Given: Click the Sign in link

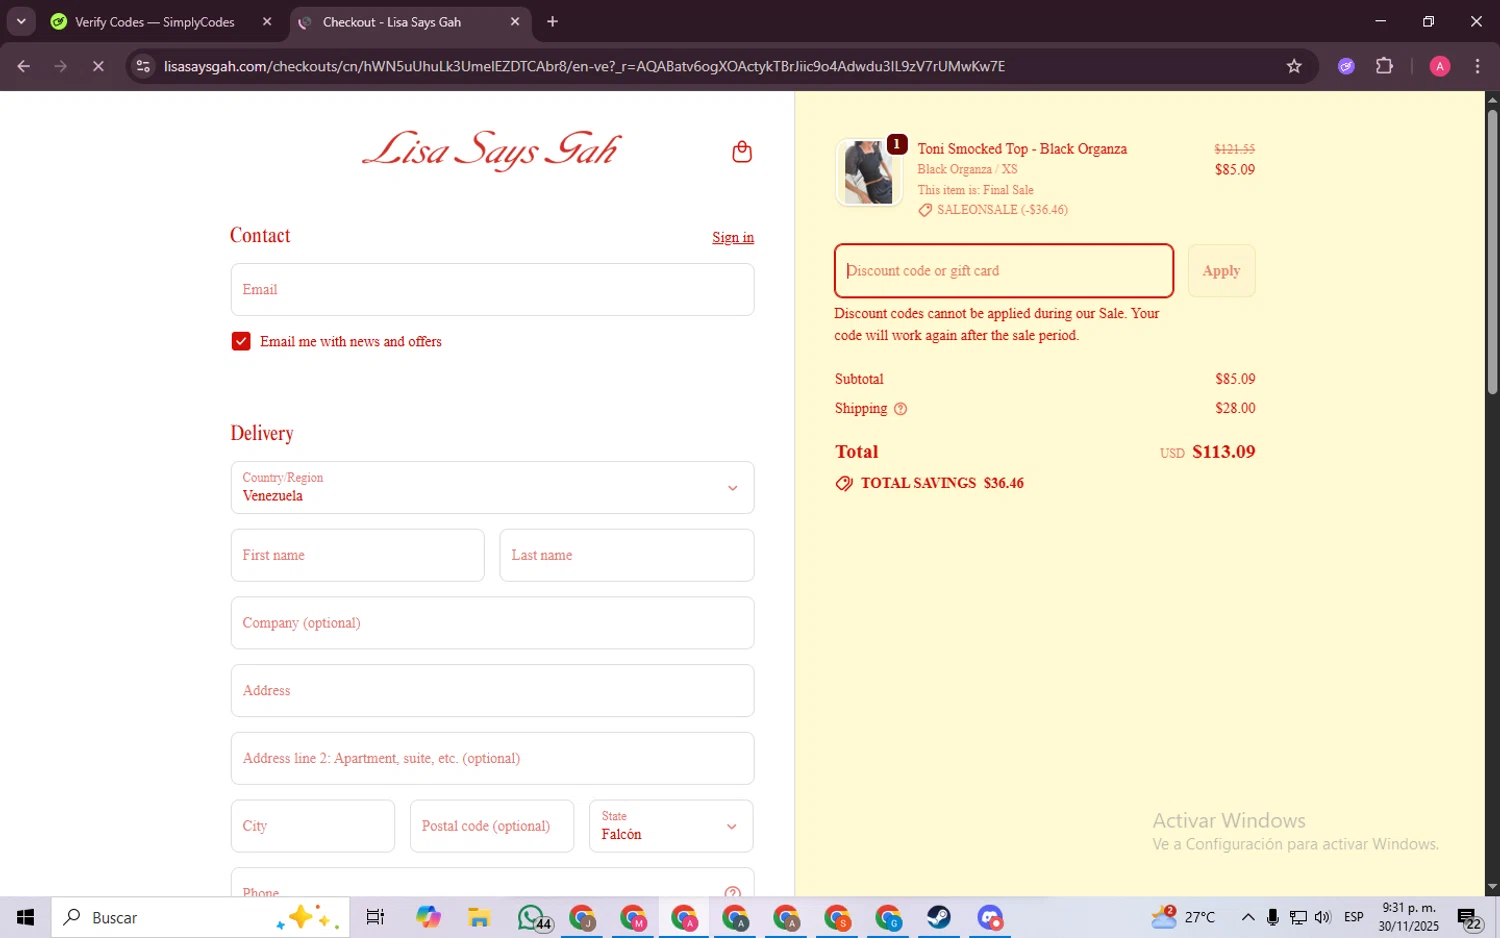Looking at the screenshot, I should [733, 237].
